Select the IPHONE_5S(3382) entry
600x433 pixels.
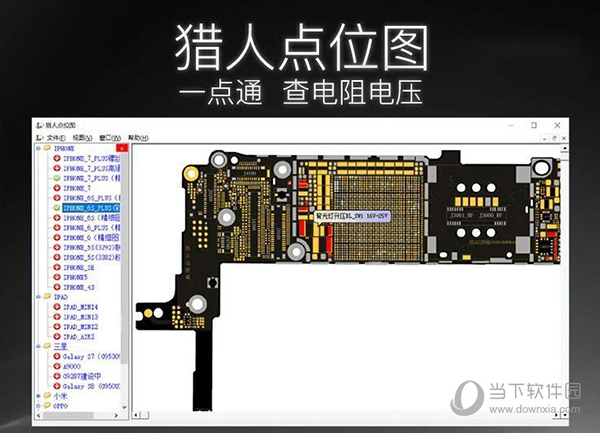coord(92,258)
